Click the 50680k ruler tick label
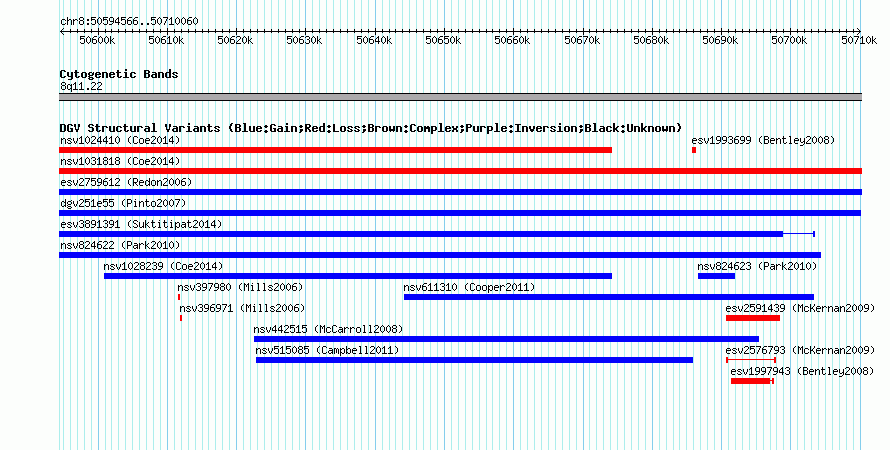This screenshot has width=890, height=450. (x=651, y=40)
